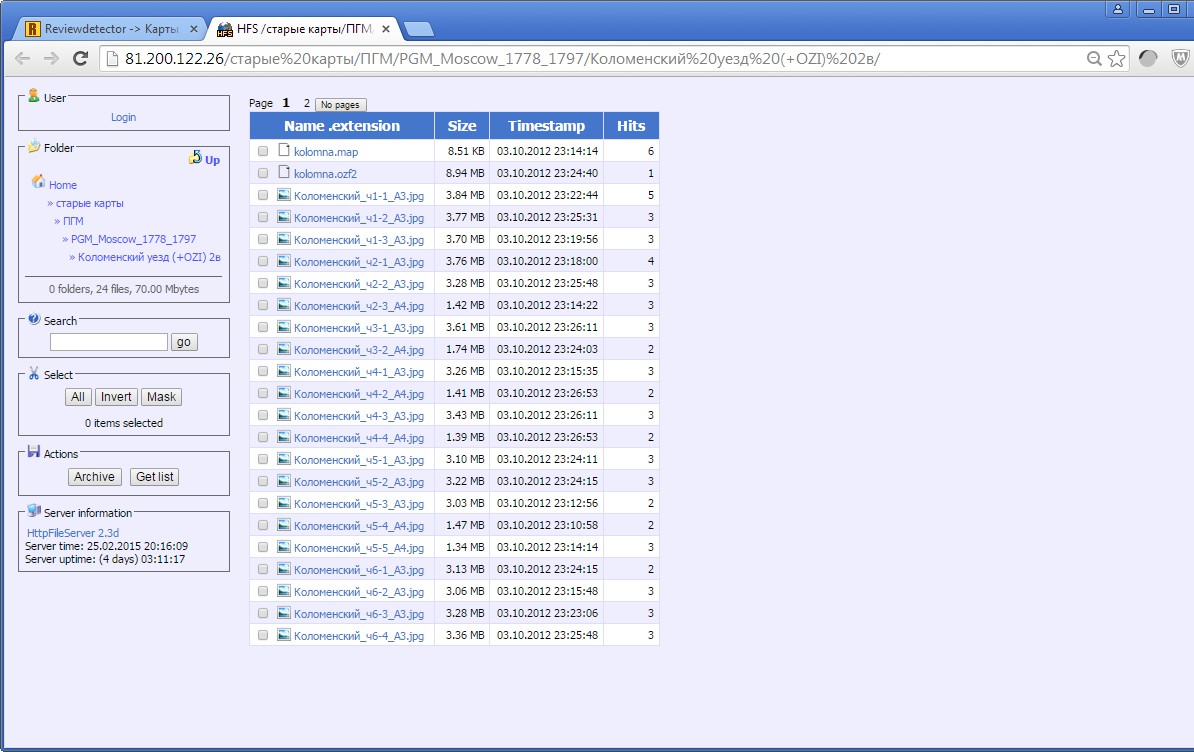1194x752 pixels.
Task: Sort by the Hits column header
Action: (x=631, y=126)
